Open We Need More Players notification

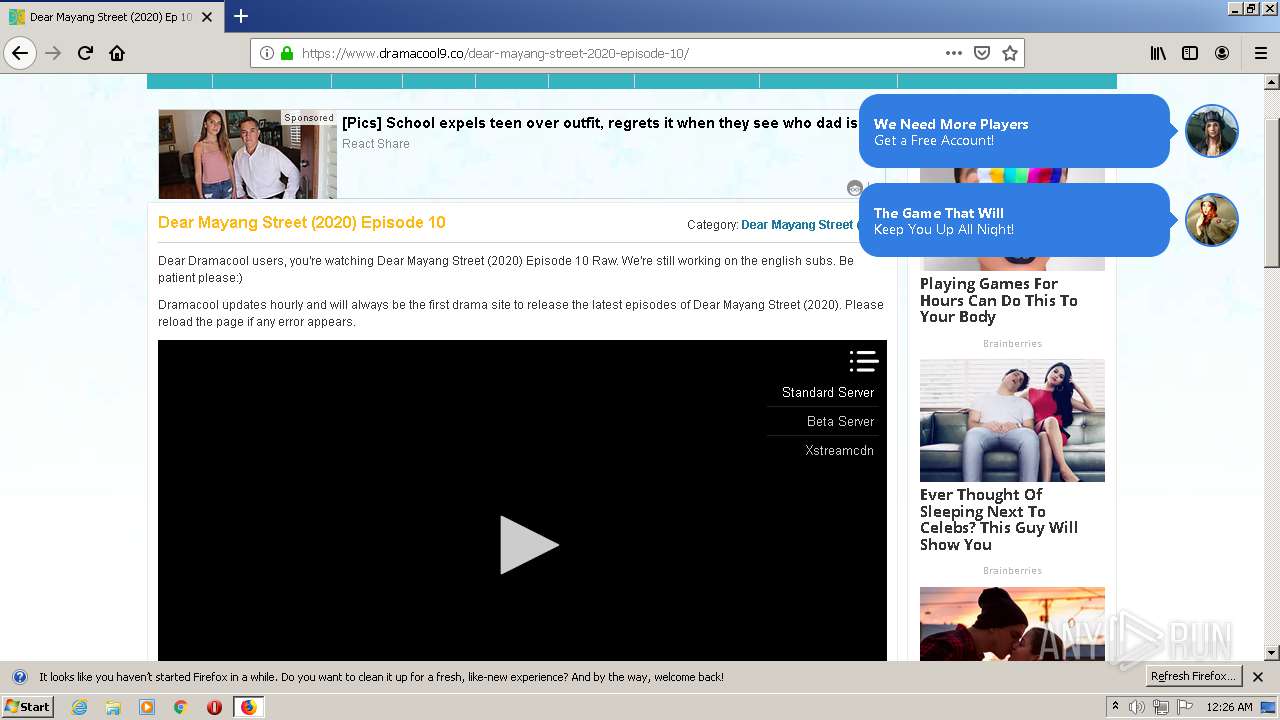[1014, 131]
